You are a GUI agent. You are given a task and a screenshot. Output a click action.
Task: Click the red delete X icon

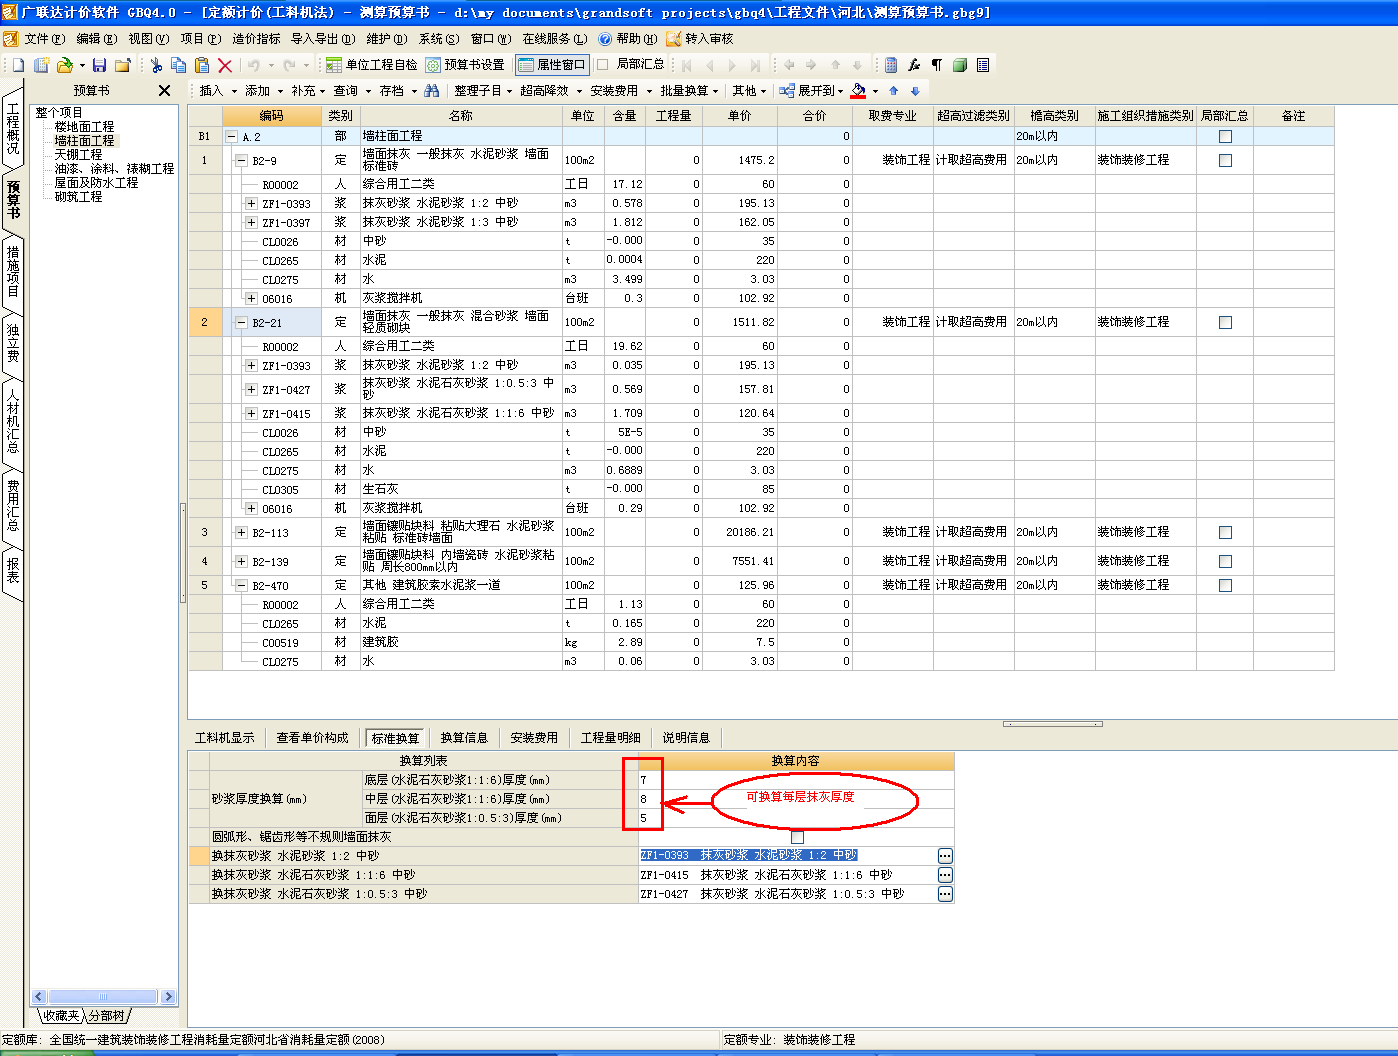tap(225, 65)
